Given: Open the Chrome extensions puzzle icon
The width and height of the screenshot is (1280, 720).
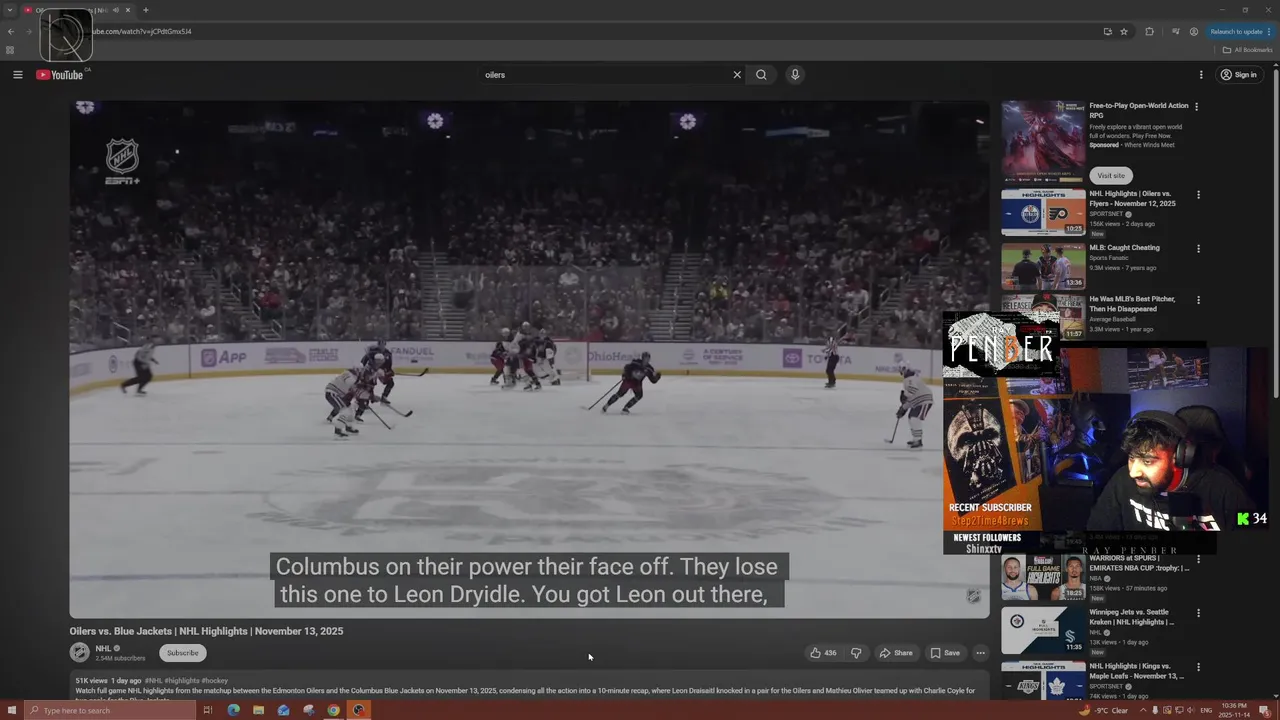Looking at the screenshot, I should [x=1149, y=31].
